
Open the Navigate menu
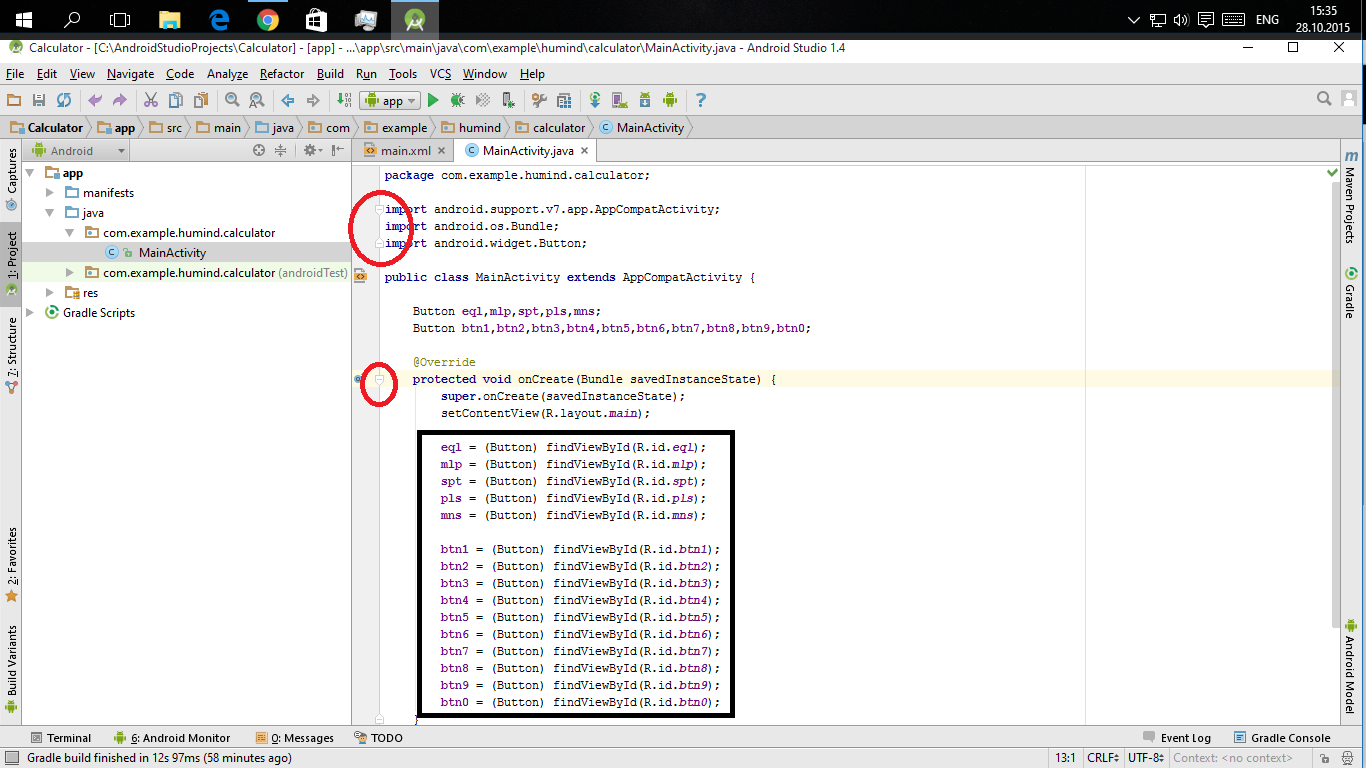pos(131,74)
